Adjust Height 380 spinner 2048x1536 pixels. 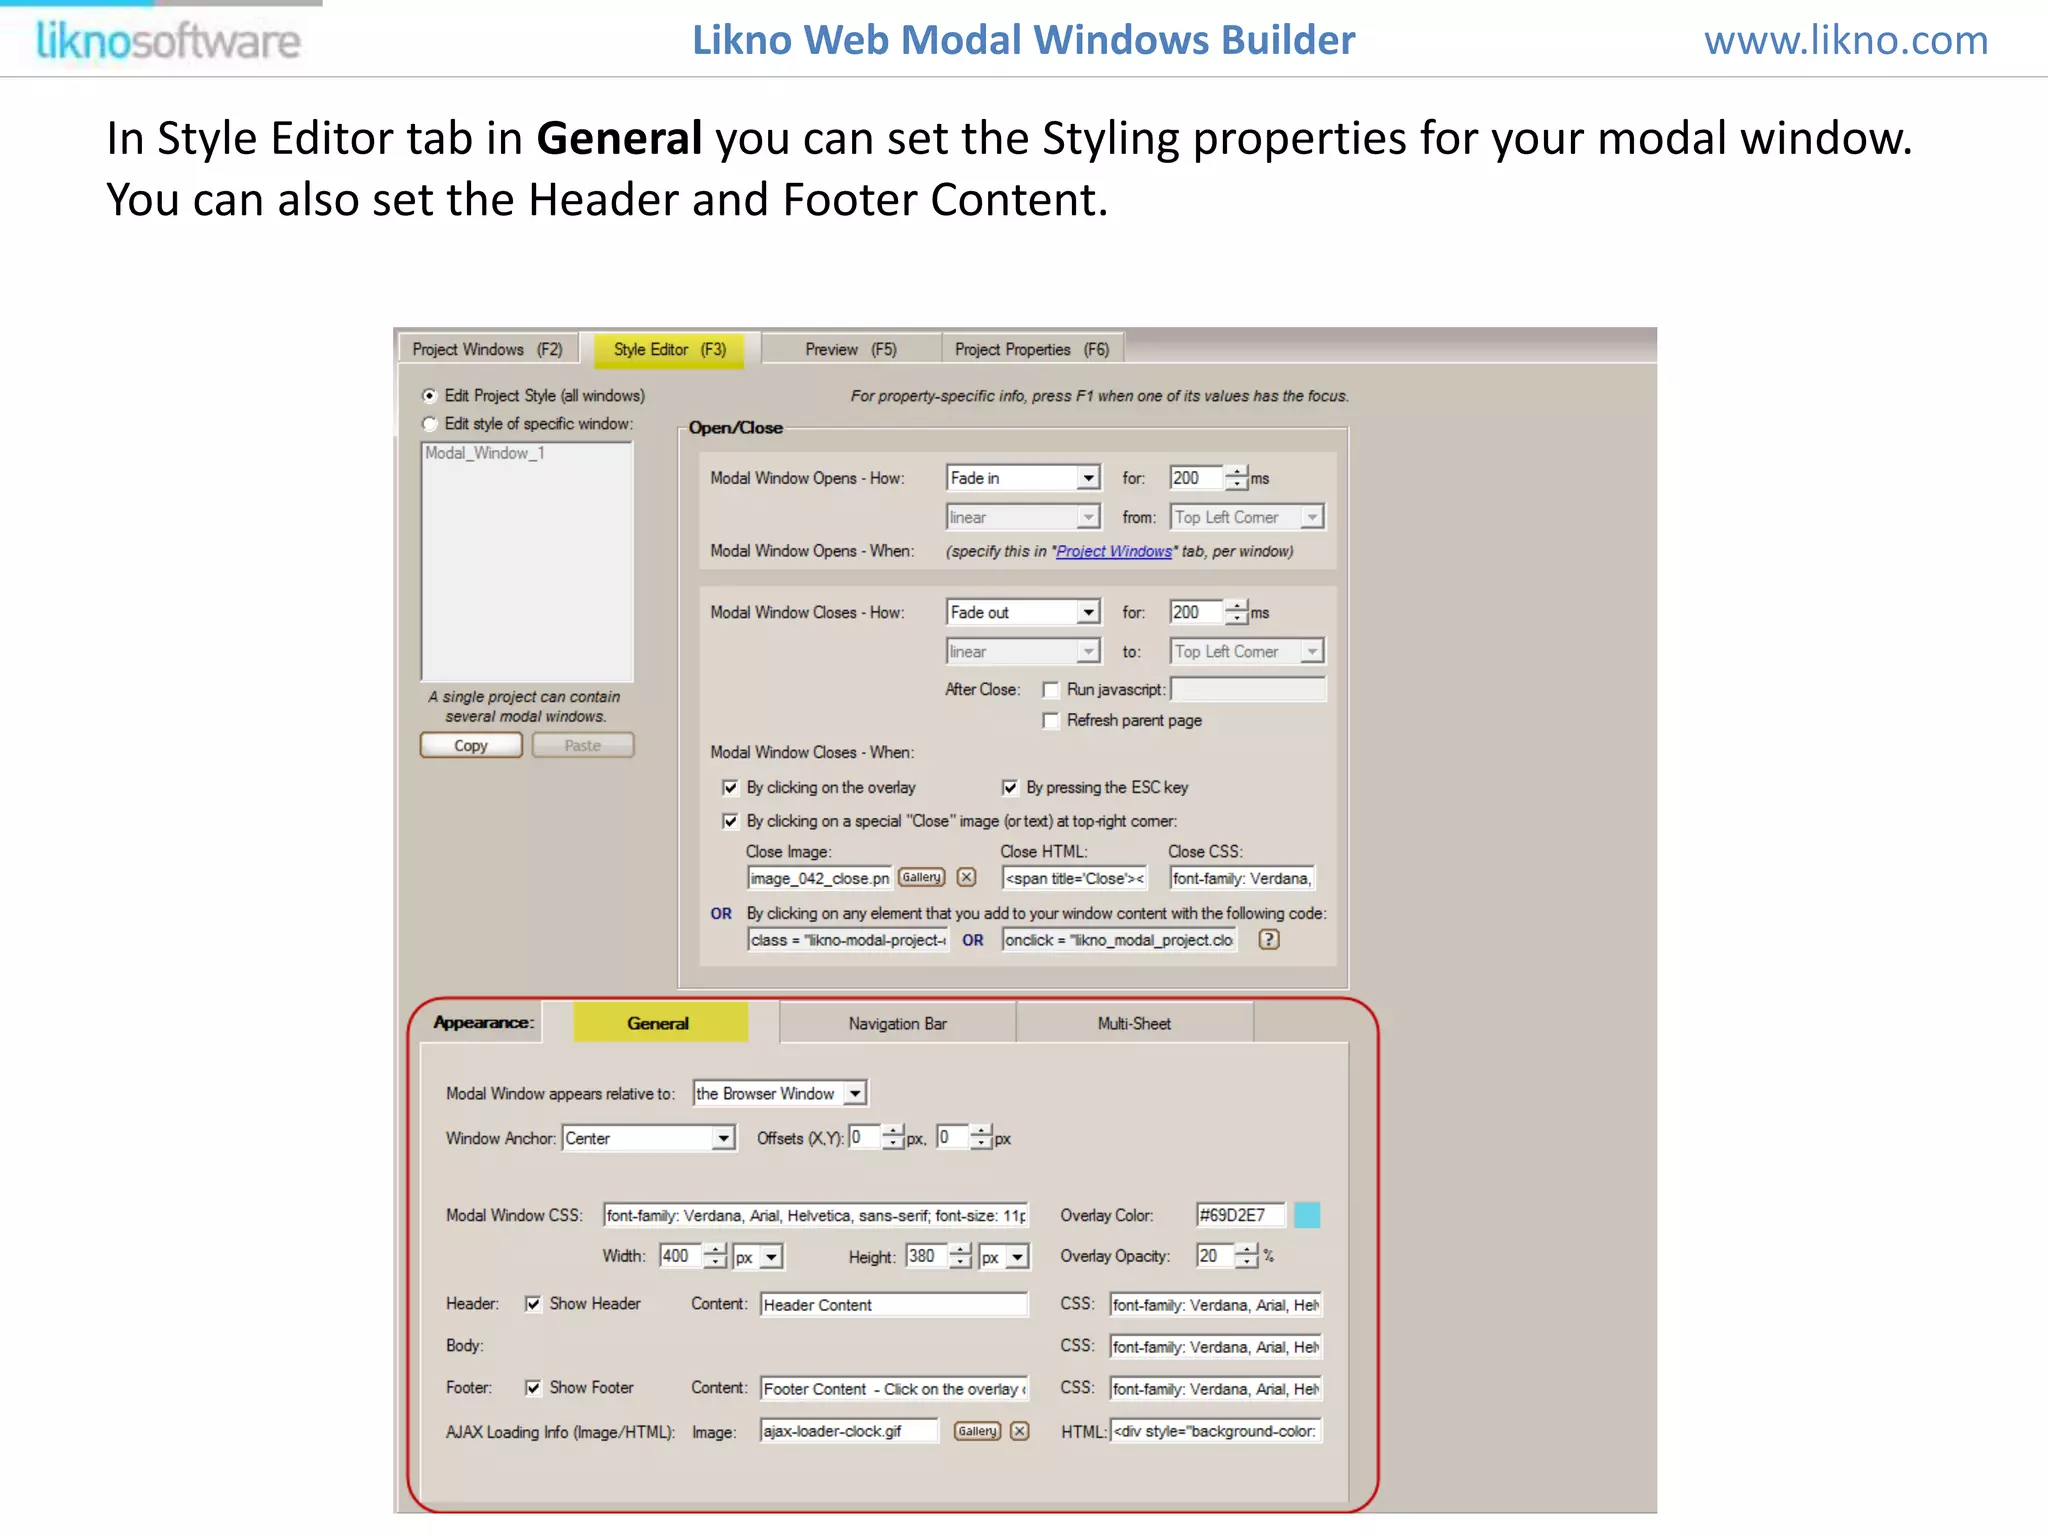pos(961,1256)
